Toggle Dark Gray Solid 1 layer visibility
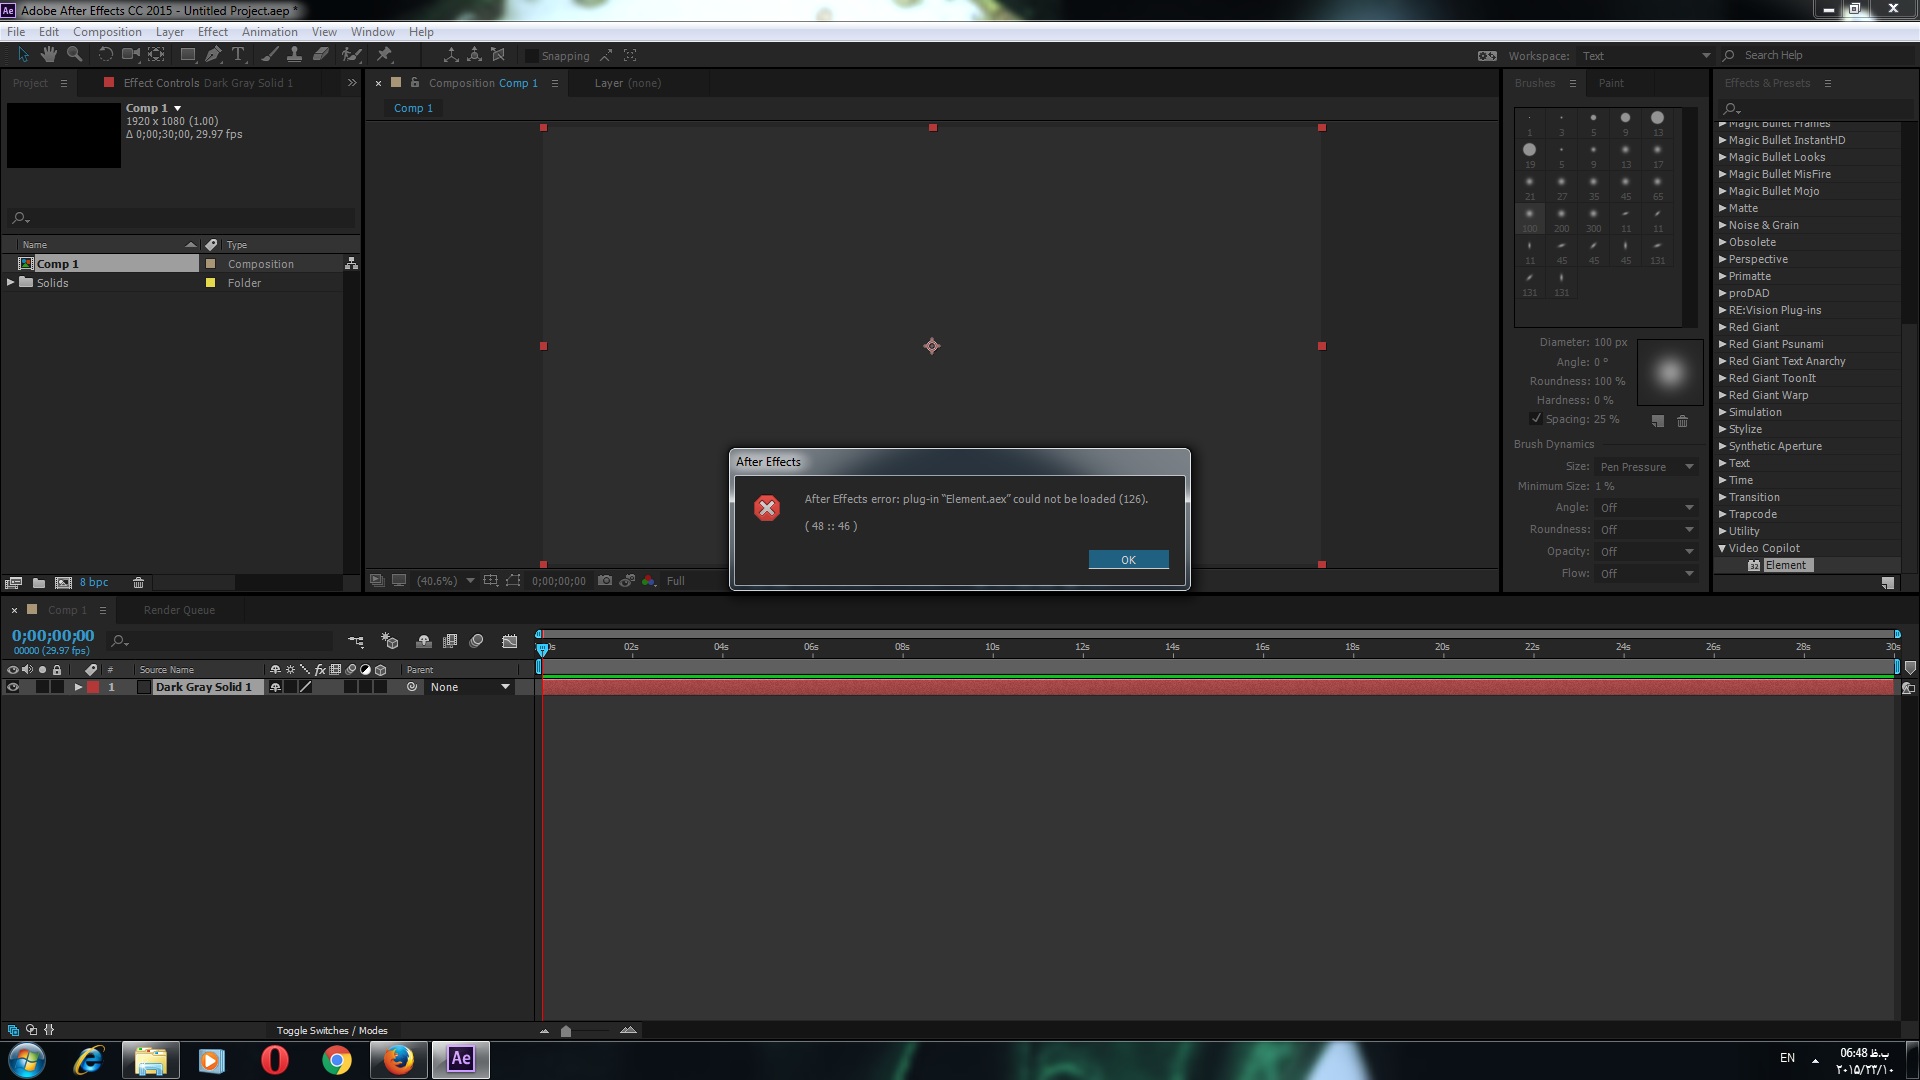The image size is (1920, 1080). point(11,686)
